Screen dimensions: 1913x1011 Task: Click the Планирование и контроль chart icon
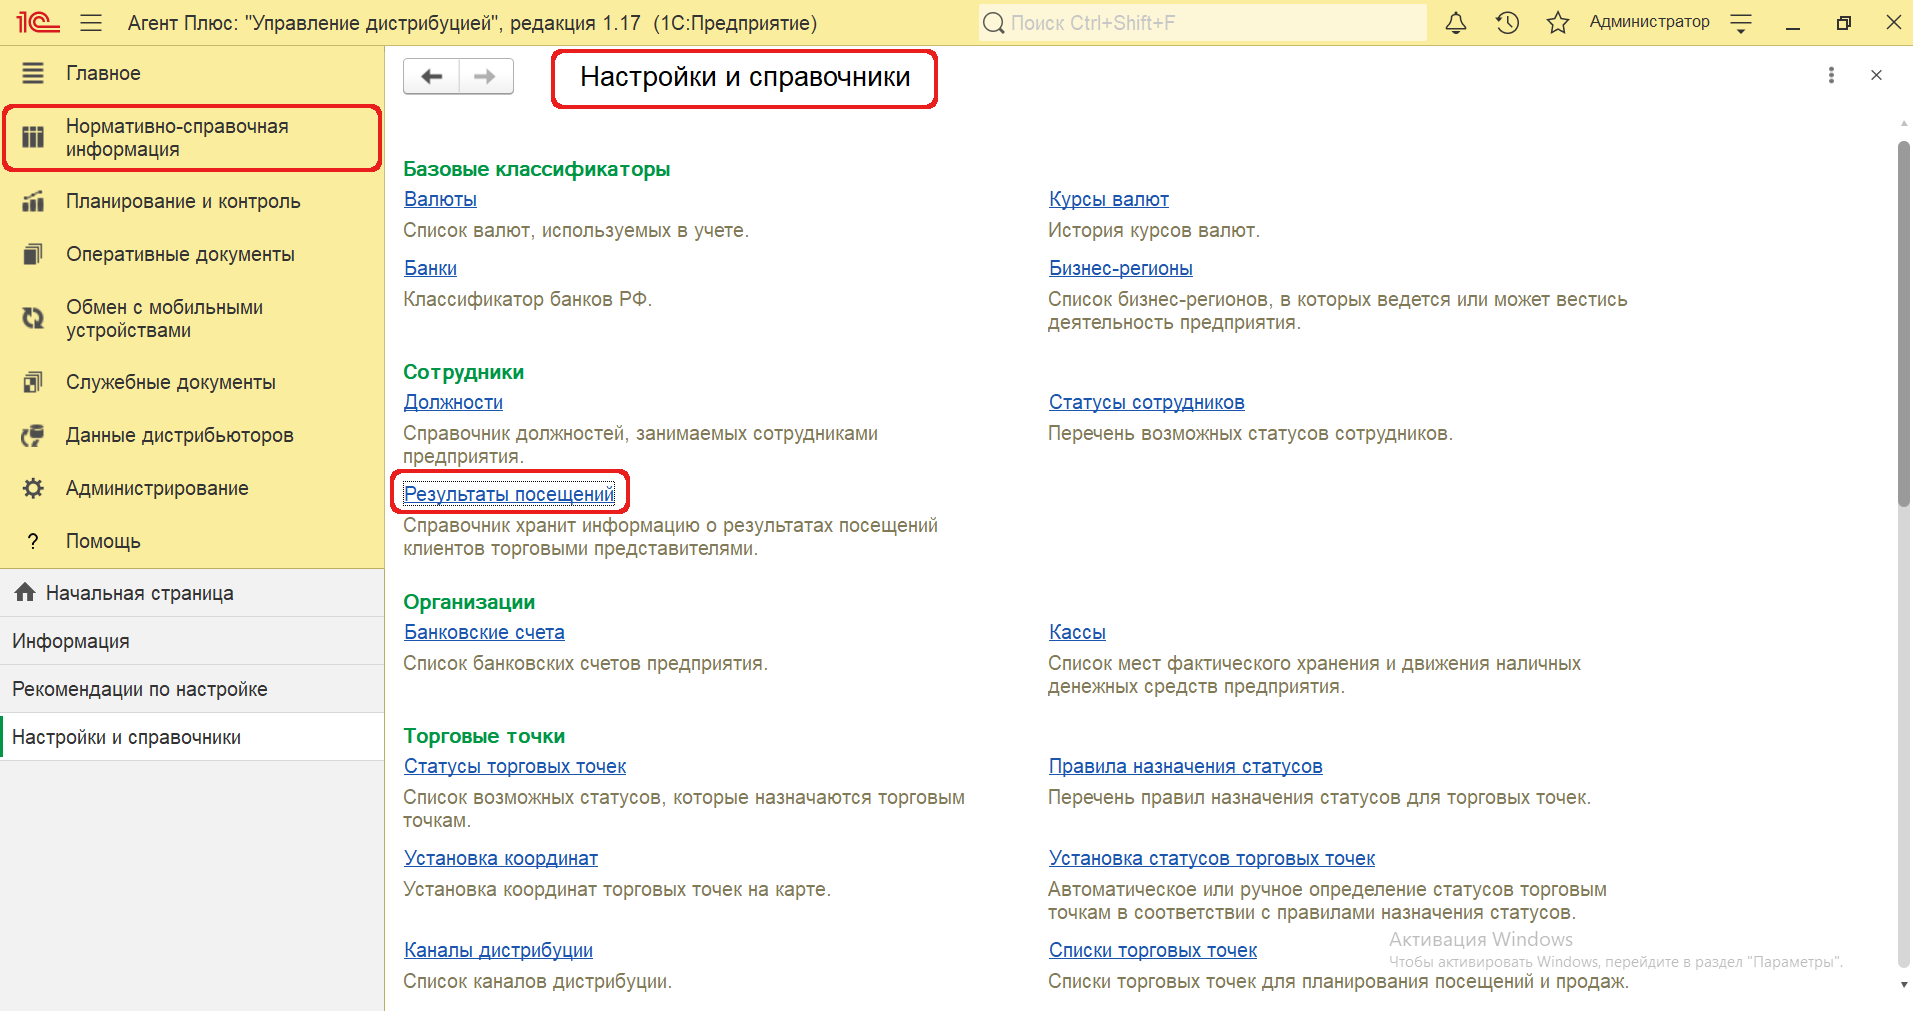tap(33, 201)
